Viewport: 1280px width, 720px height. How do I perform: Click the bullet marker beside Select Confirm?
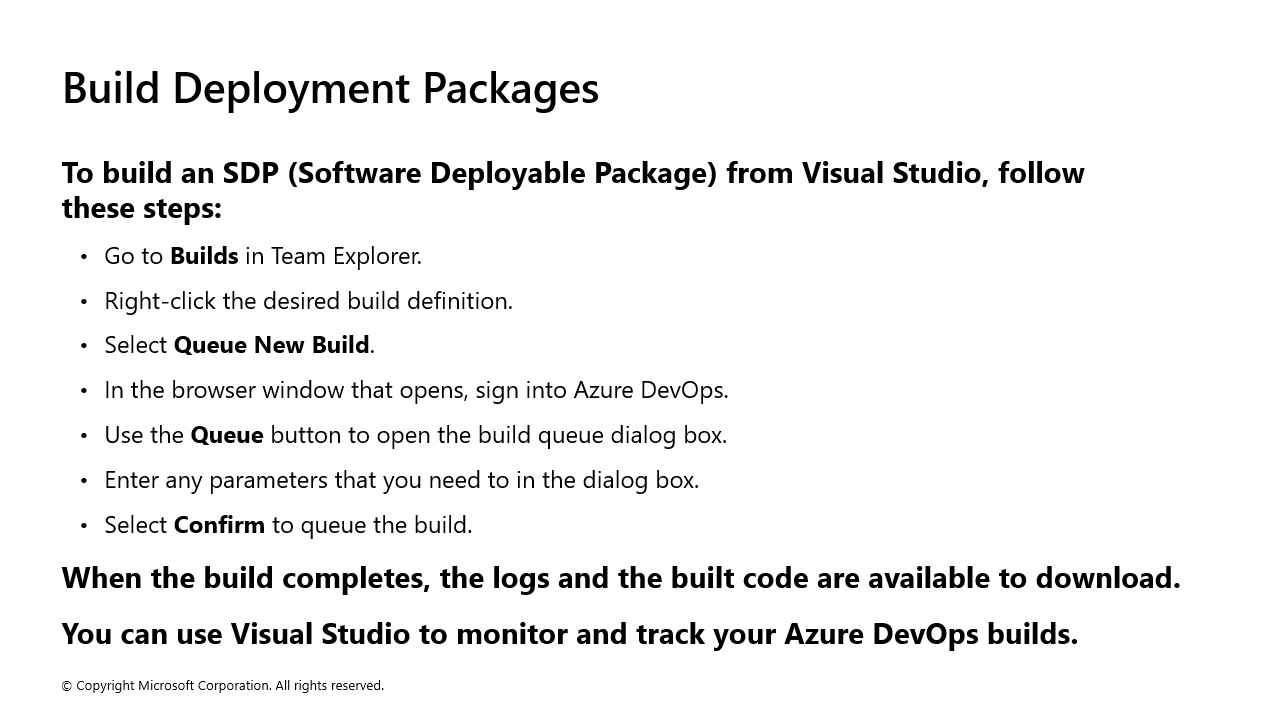tap(84, 525)
